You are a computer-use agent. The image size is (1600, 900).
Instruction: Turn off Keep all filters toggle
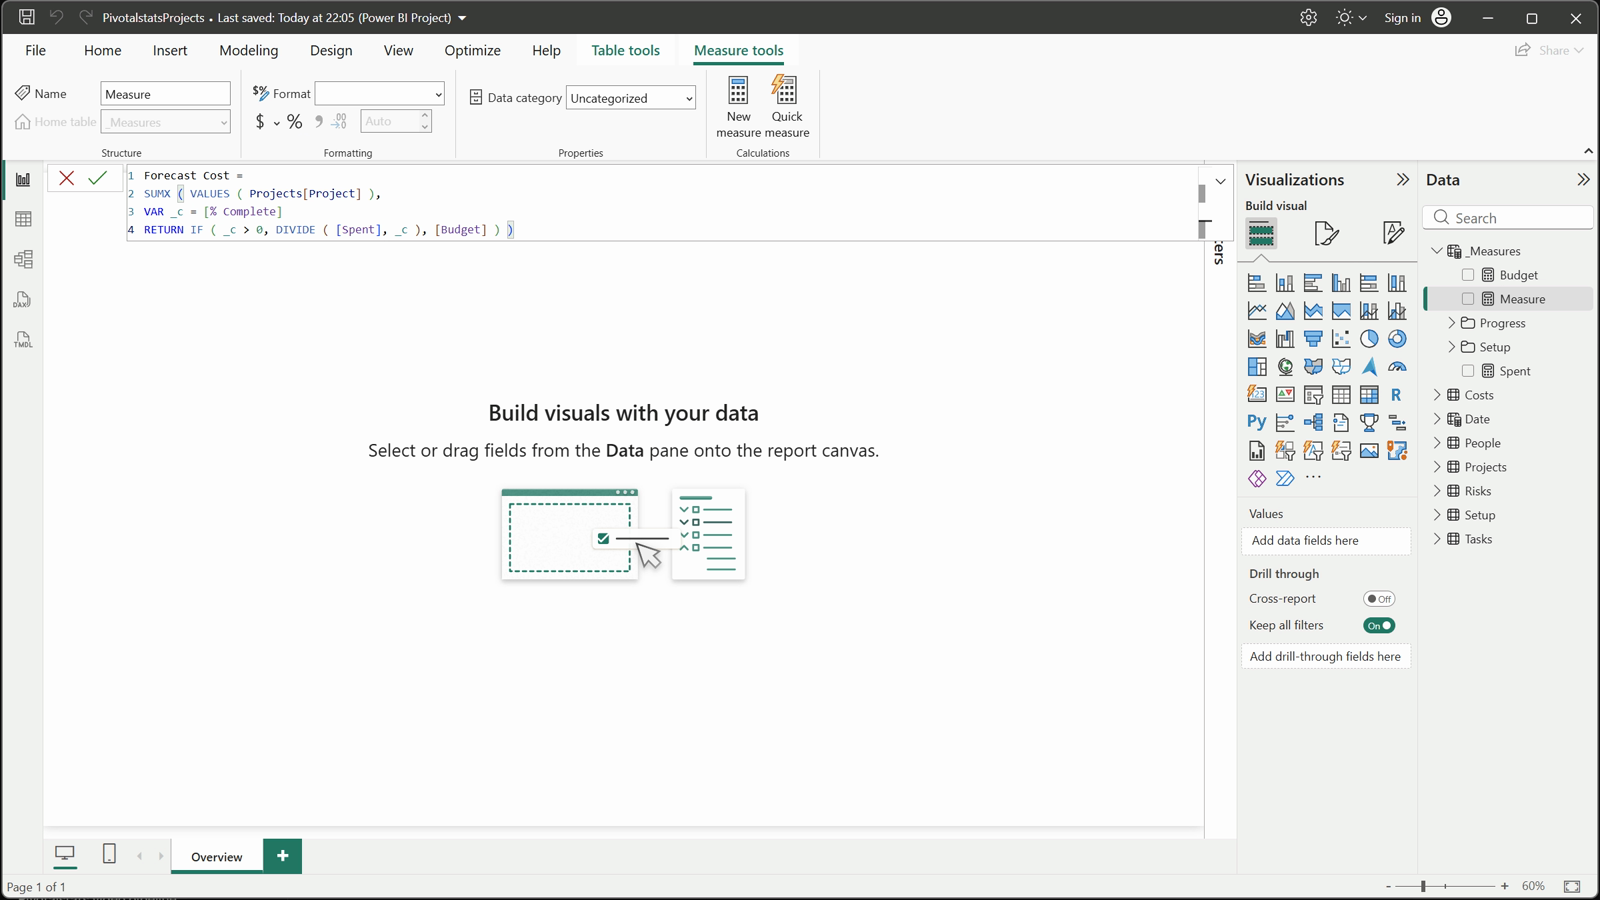click(1379, 625)
